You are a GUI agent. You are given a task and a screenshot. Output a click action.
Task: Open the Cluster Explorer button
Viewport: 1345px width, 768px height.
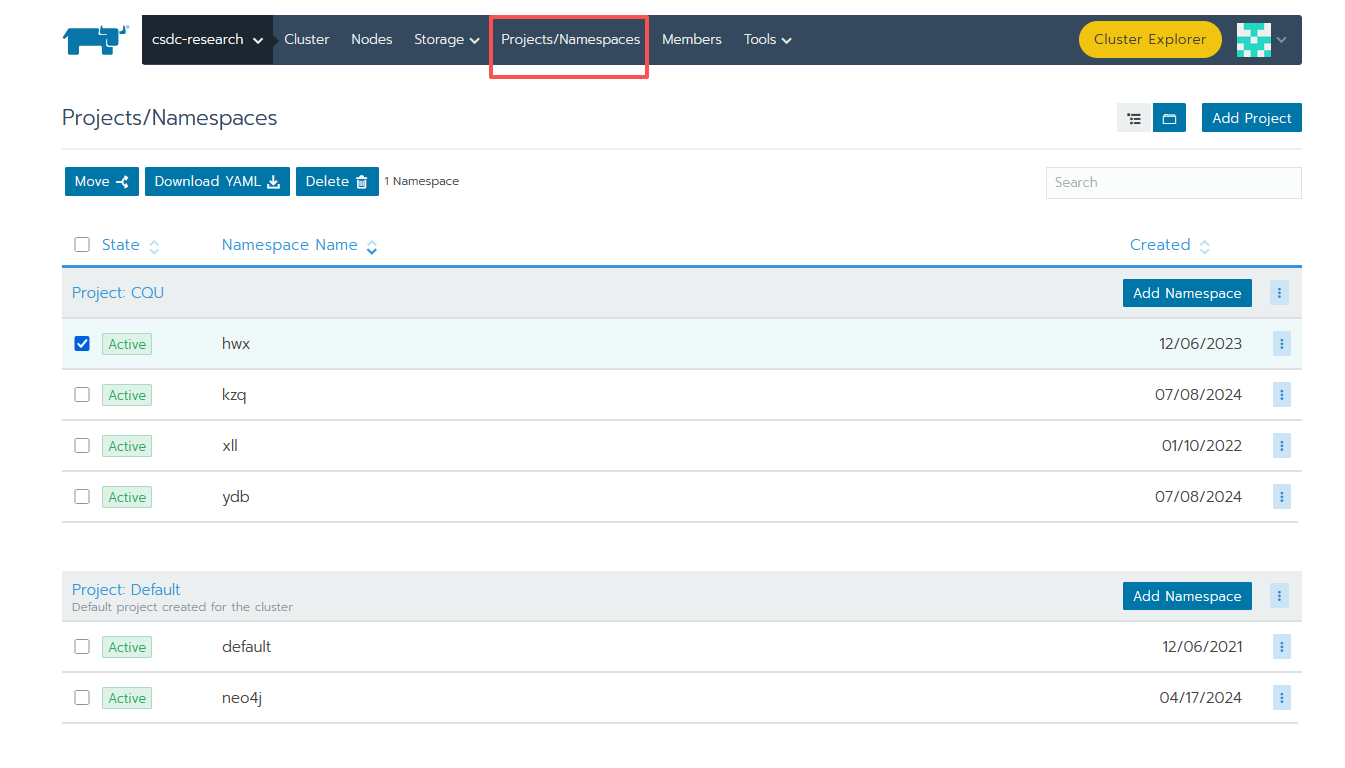1149,40
